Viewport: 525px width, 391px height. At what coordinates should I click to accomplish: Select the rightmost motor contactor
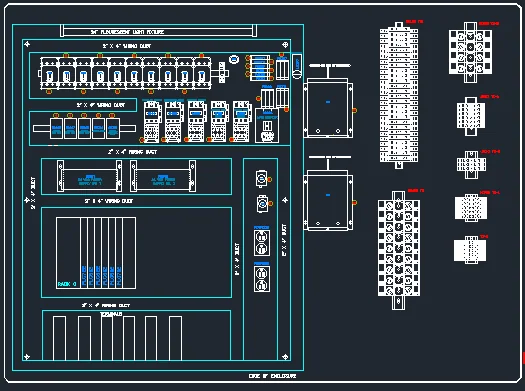point(242,122)
